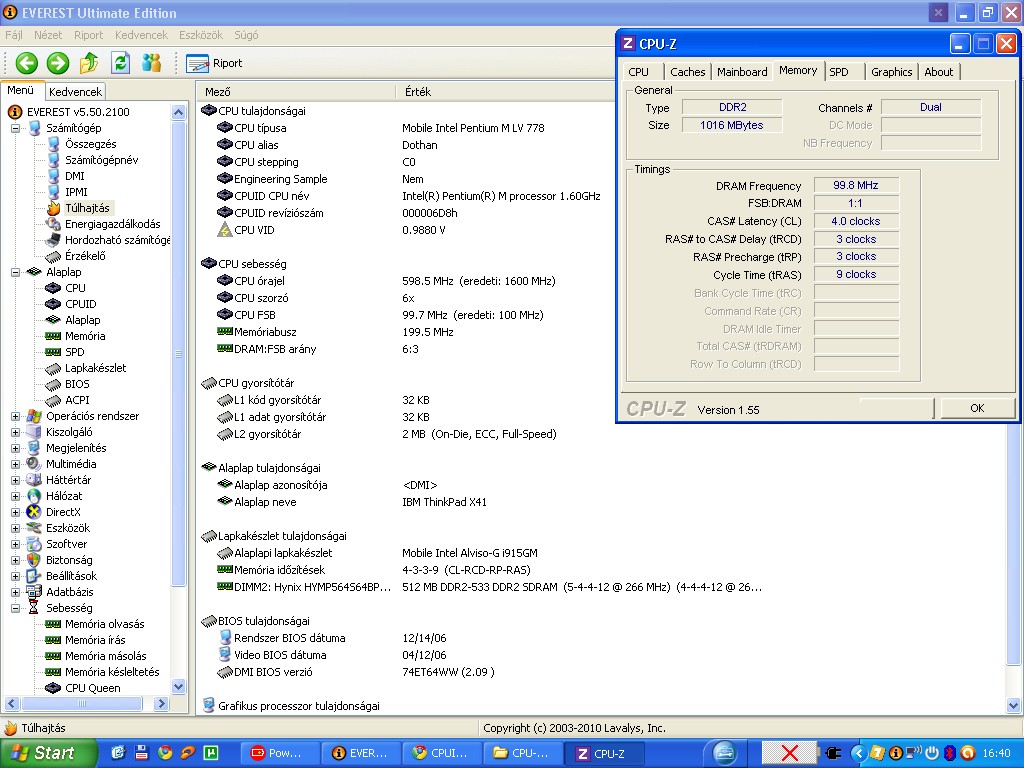Open the Pow... taskbar button
Screen dimensions: 1024x768
[x=279, y=753]
